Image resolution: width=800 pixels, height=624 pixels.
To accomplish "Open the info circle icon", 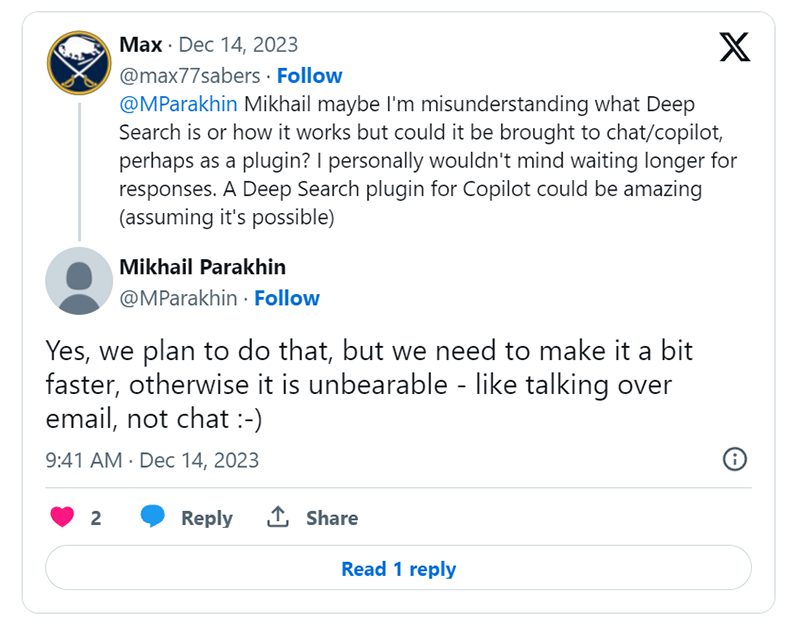I will tap(734, 459).
